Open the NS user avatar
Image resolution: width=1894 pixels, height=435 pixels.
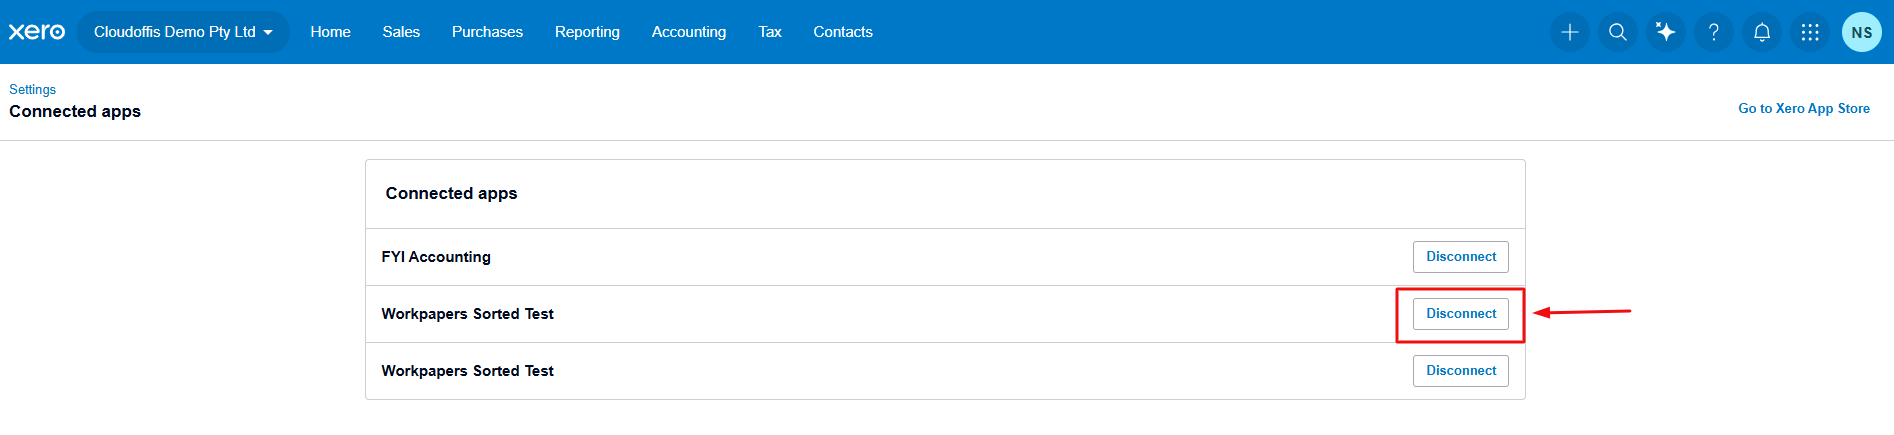[1861, 32]
